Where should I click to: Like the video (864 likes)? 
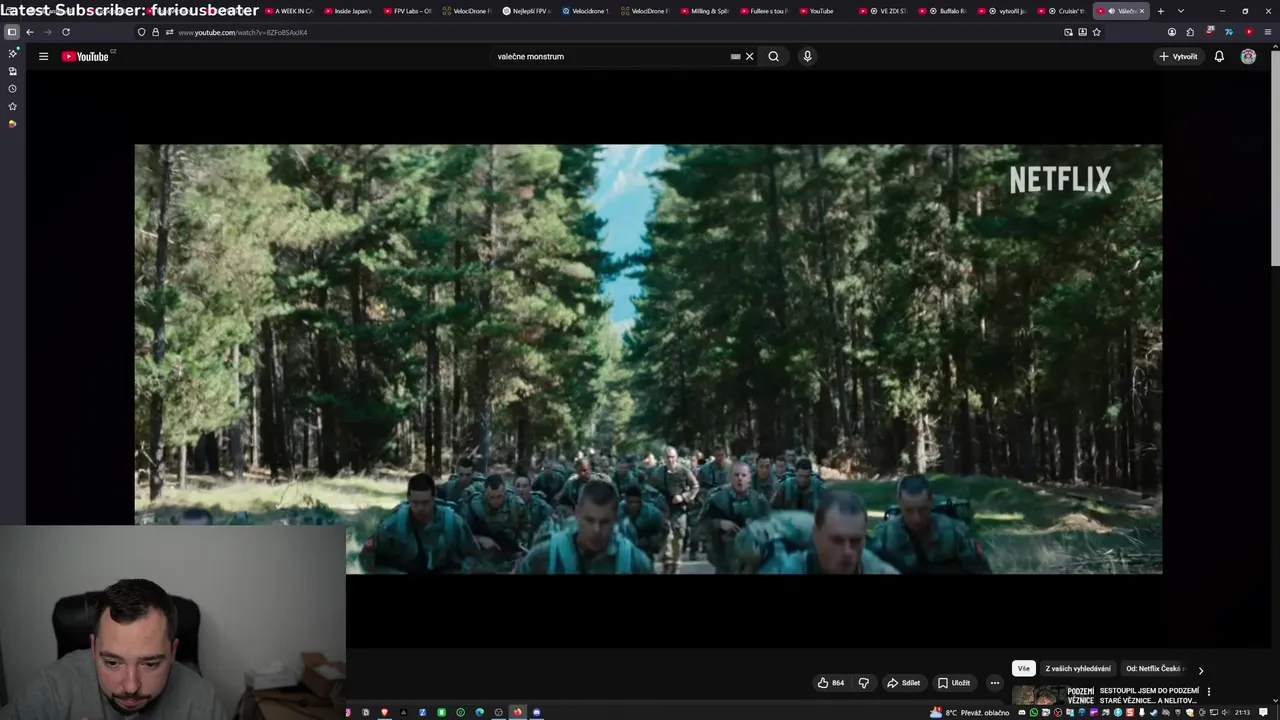[831, 683]
